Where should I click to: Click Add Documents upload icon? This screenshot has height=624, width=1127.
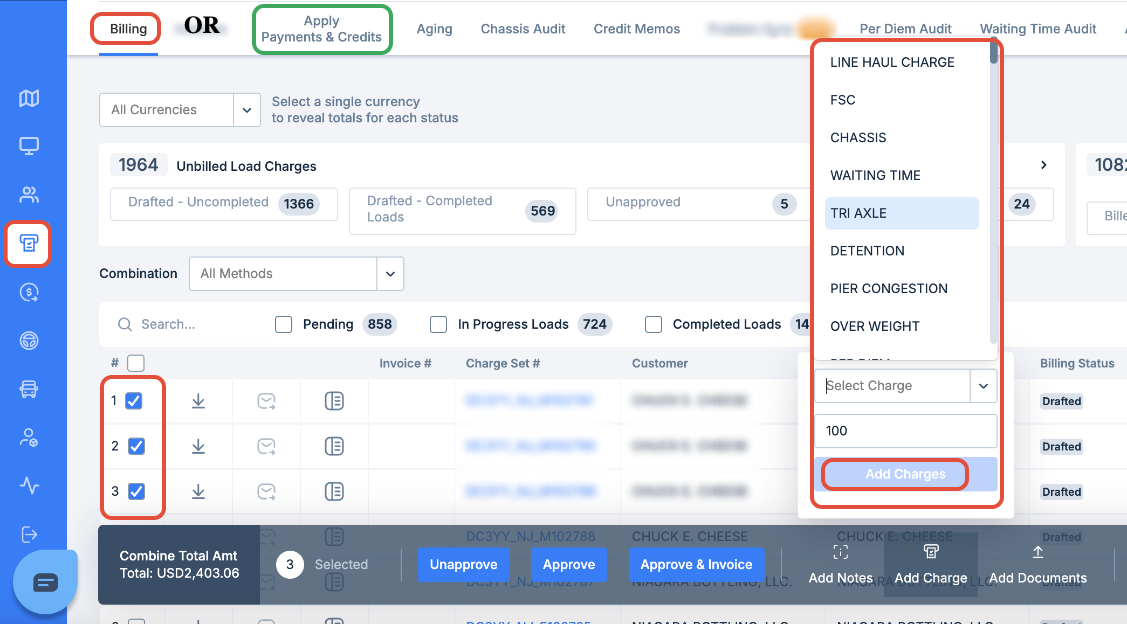1038,552
